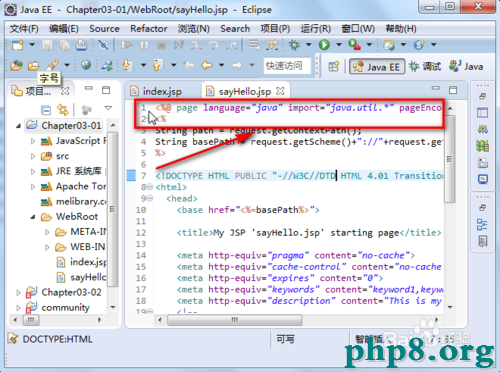Image resolution: width=500 pixels, height=372 pixels.
Task: Click the Print icon
Action: [81, 45]
